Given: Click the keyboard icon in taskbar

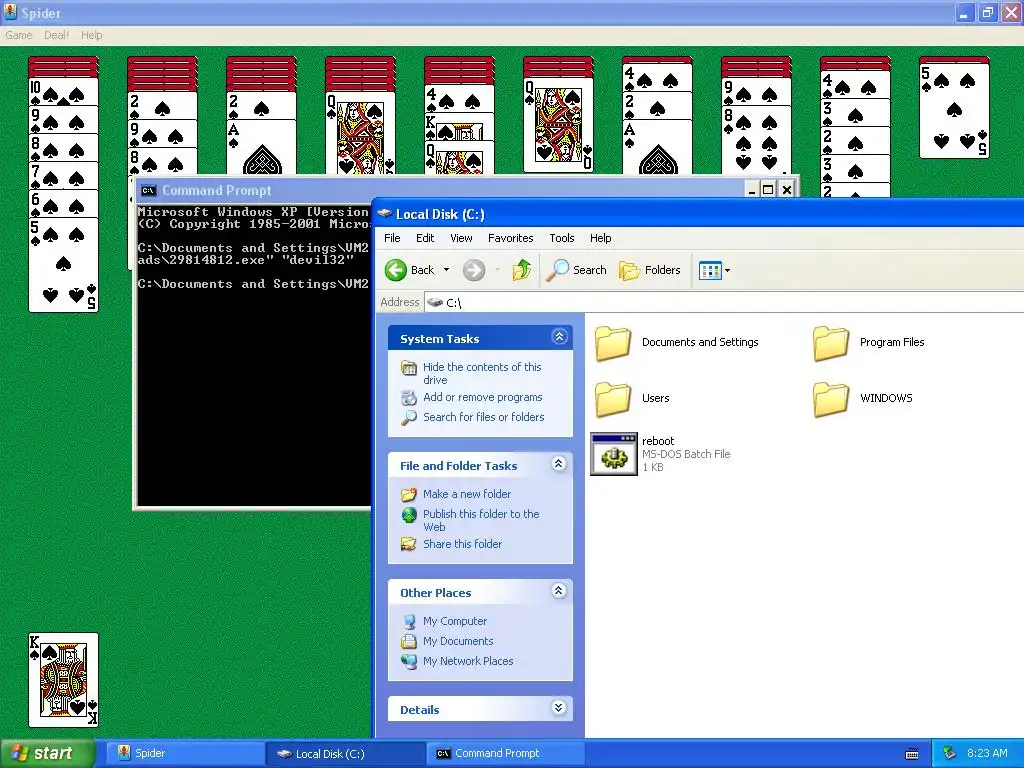Looking at the screenshot, I should pyautogui.click(x=912, y=754).
